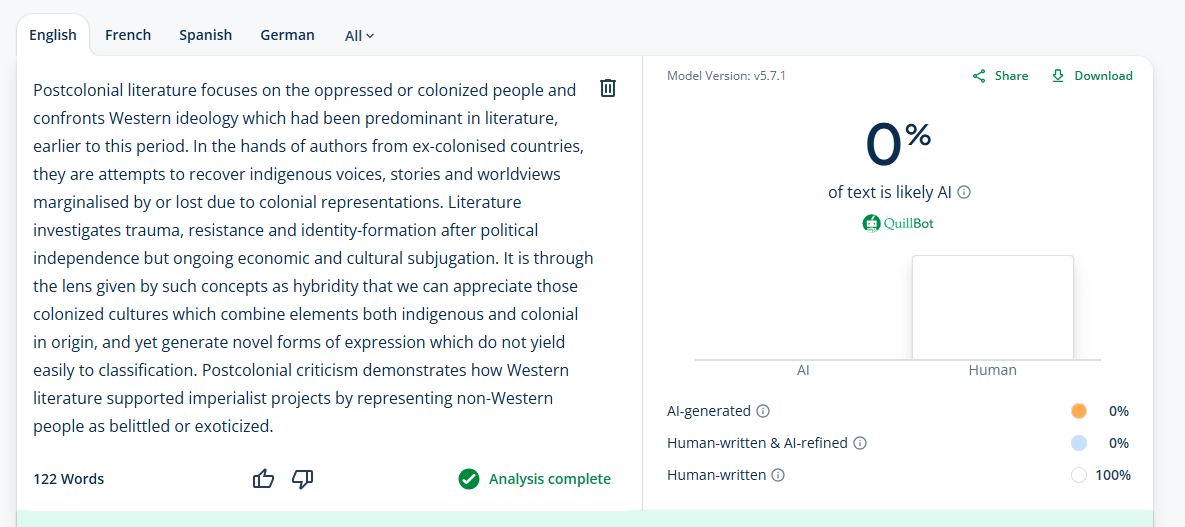Click the blue AI-refined color swatch
This screenshot has width=1185, height=527.
[x=1078, y=443]
